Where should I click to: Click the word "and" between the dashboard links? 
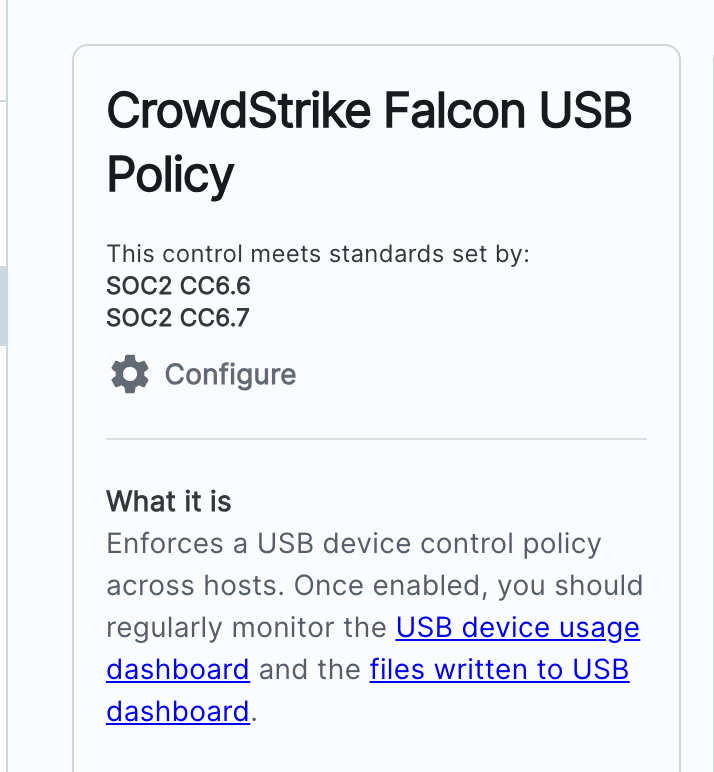[309, 669]
